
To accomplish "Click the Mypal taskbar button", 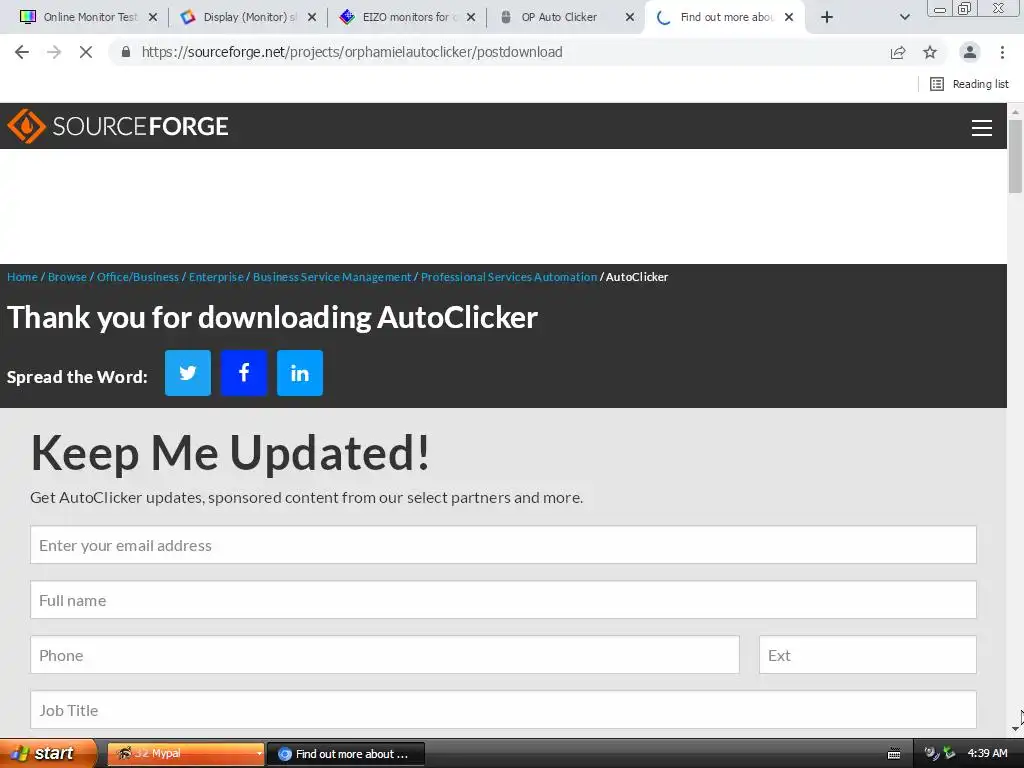I will click(186, 754).
